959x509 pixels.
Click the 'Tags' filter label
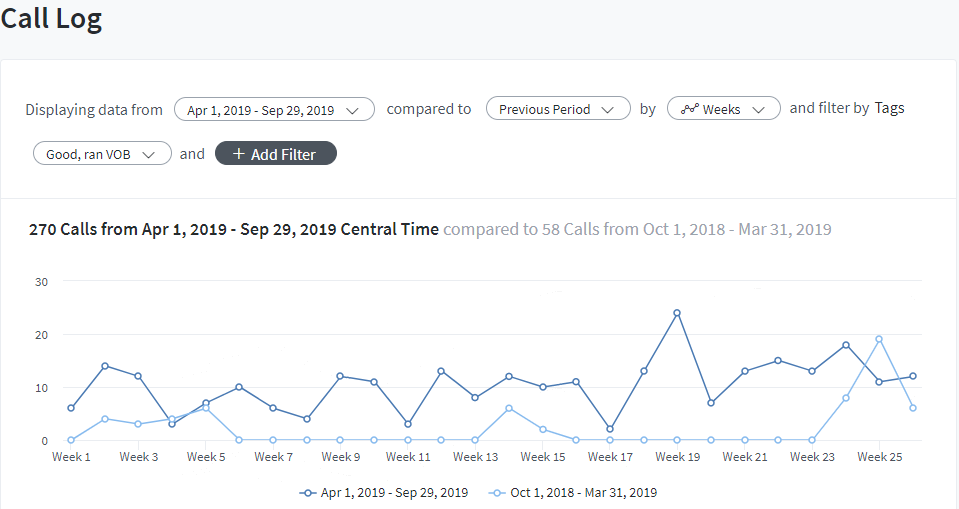pos(889,108)
